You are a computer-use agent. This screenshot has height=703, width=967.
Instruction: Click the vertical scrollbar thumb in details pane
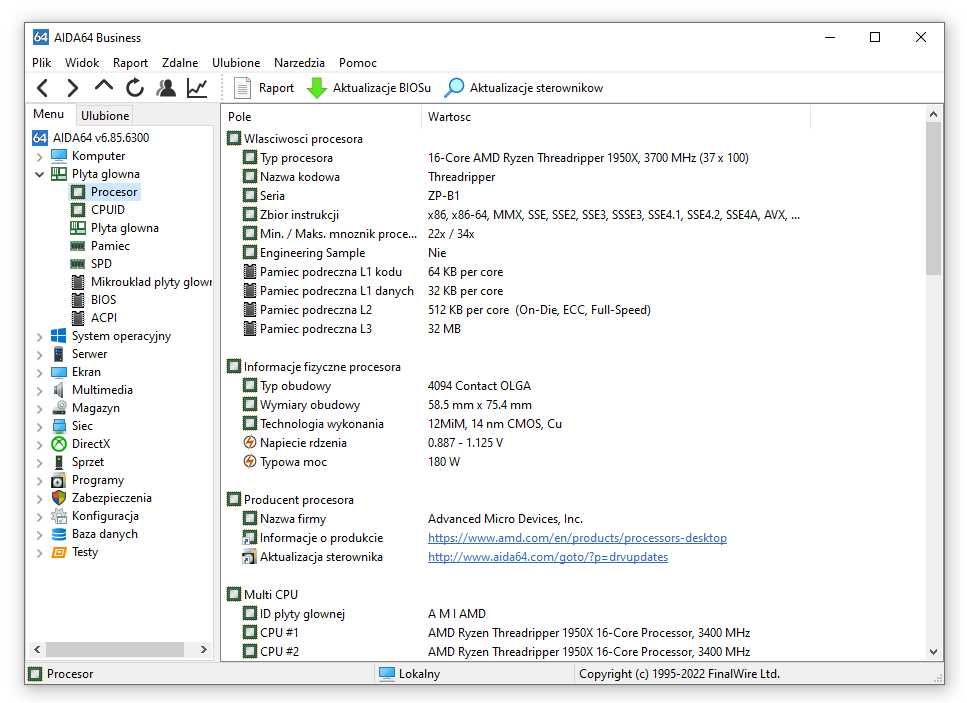point(933,199)
